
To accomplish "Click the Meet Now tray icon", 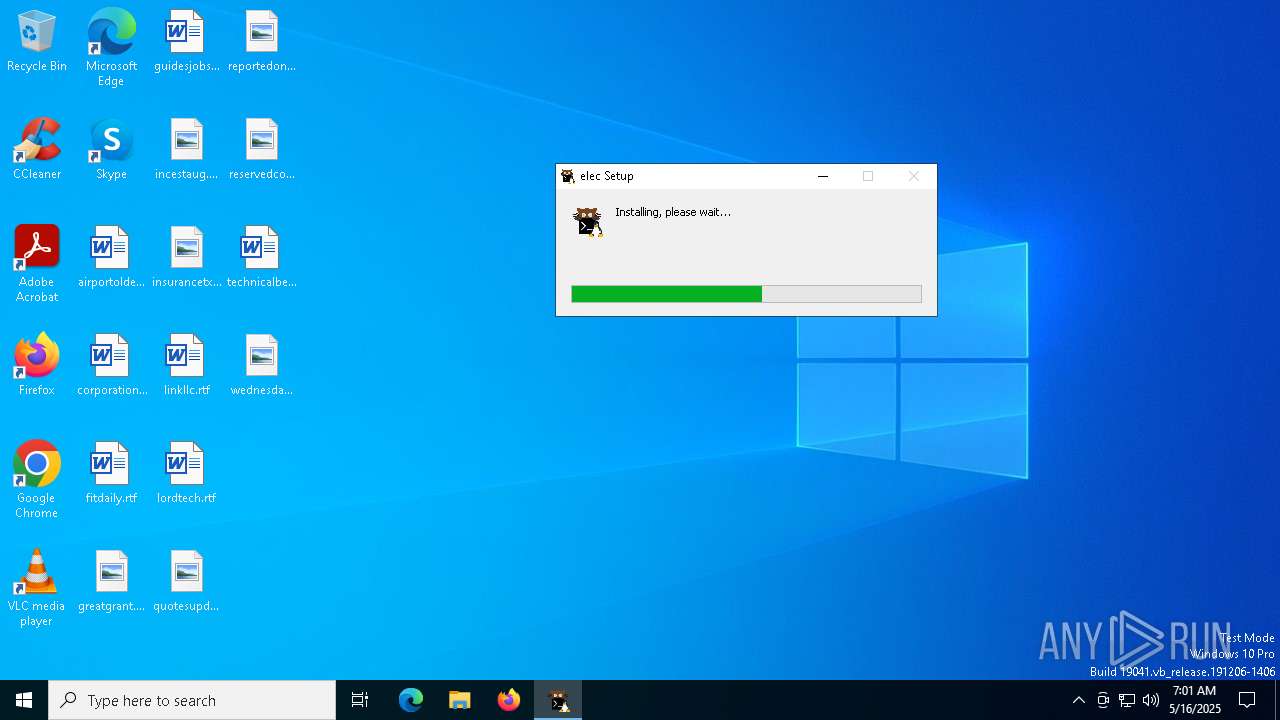I will [1103, 700].
